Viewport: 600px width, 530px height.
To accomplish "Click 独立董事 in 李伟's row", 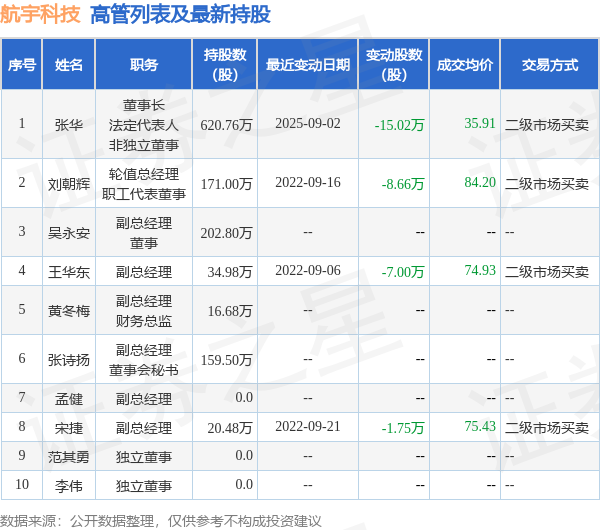I will coord(143,486).
